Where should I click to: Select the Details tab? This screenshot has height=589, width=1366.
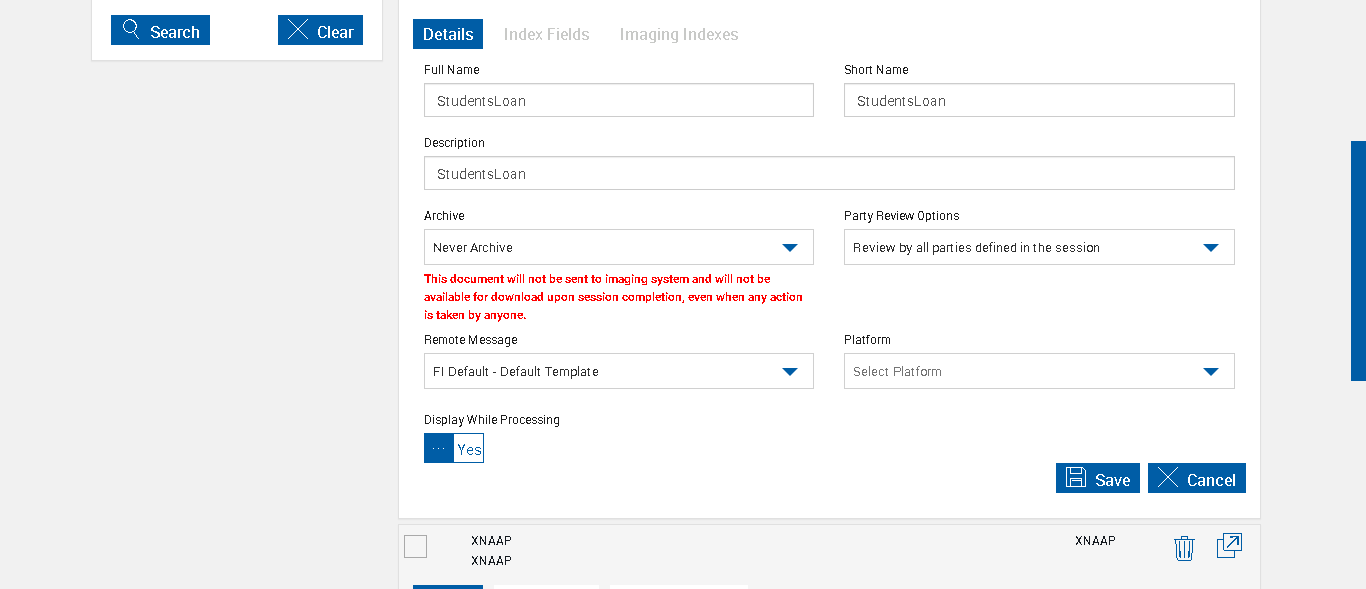pos(448,34)
